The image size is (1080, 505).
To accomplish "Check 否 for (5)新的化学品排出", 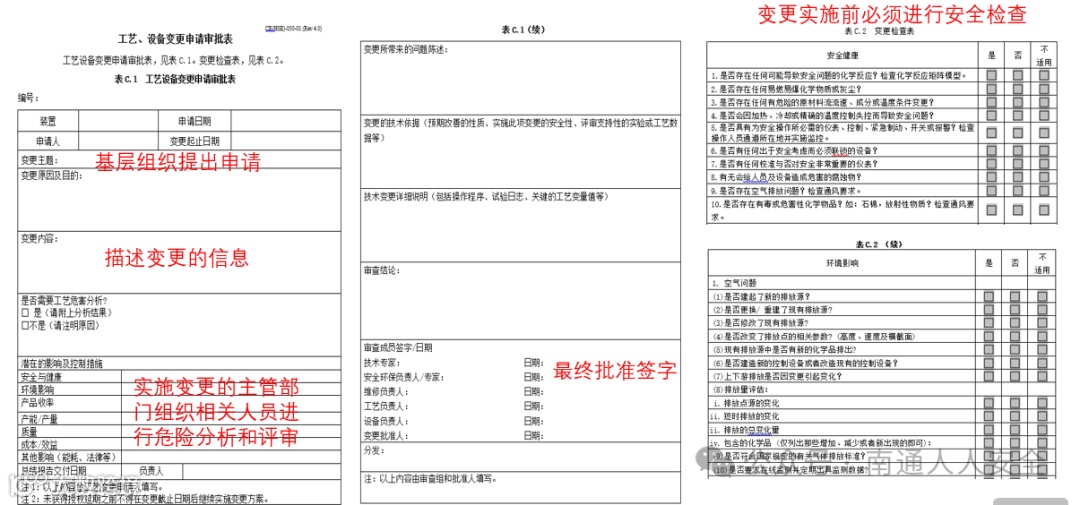I will coord(1015,349).
